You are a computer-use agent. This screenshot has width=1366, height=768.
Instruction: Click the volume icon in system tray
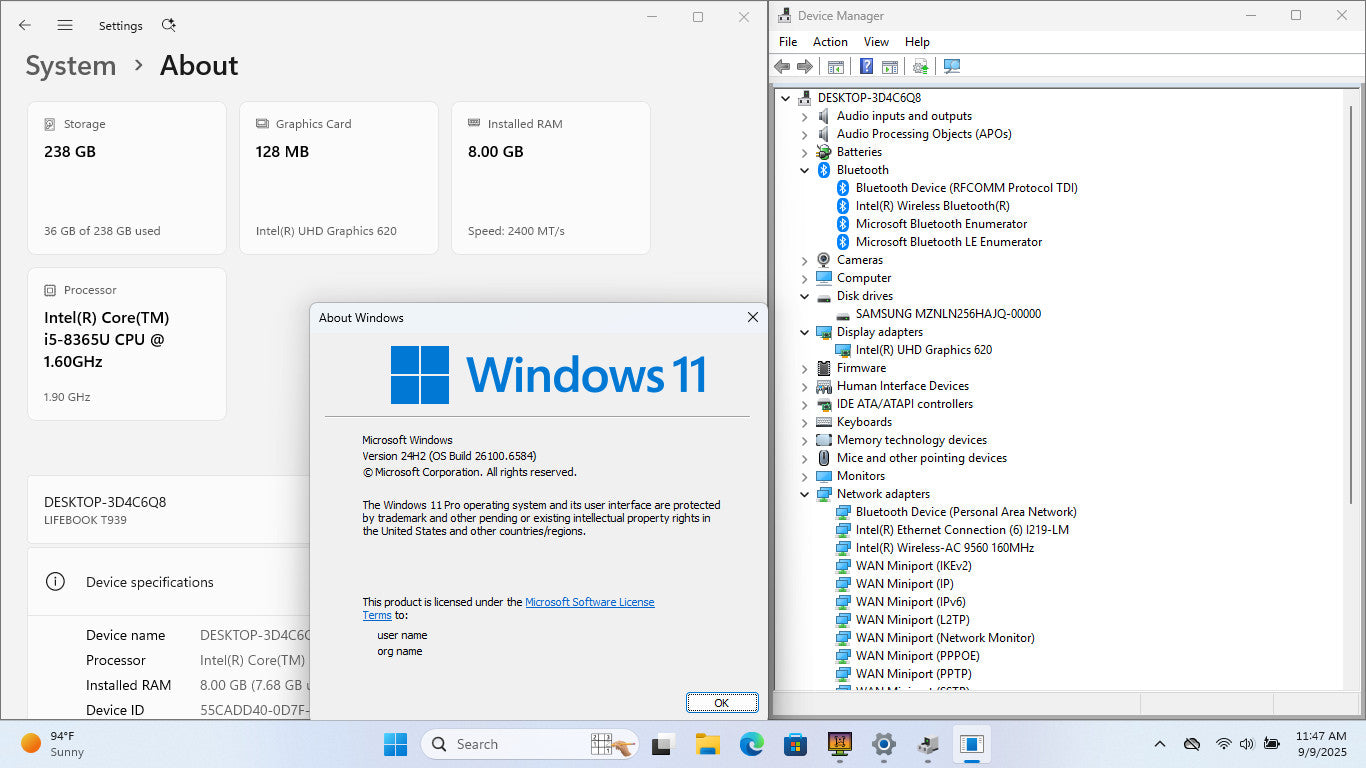point(1247,744)
